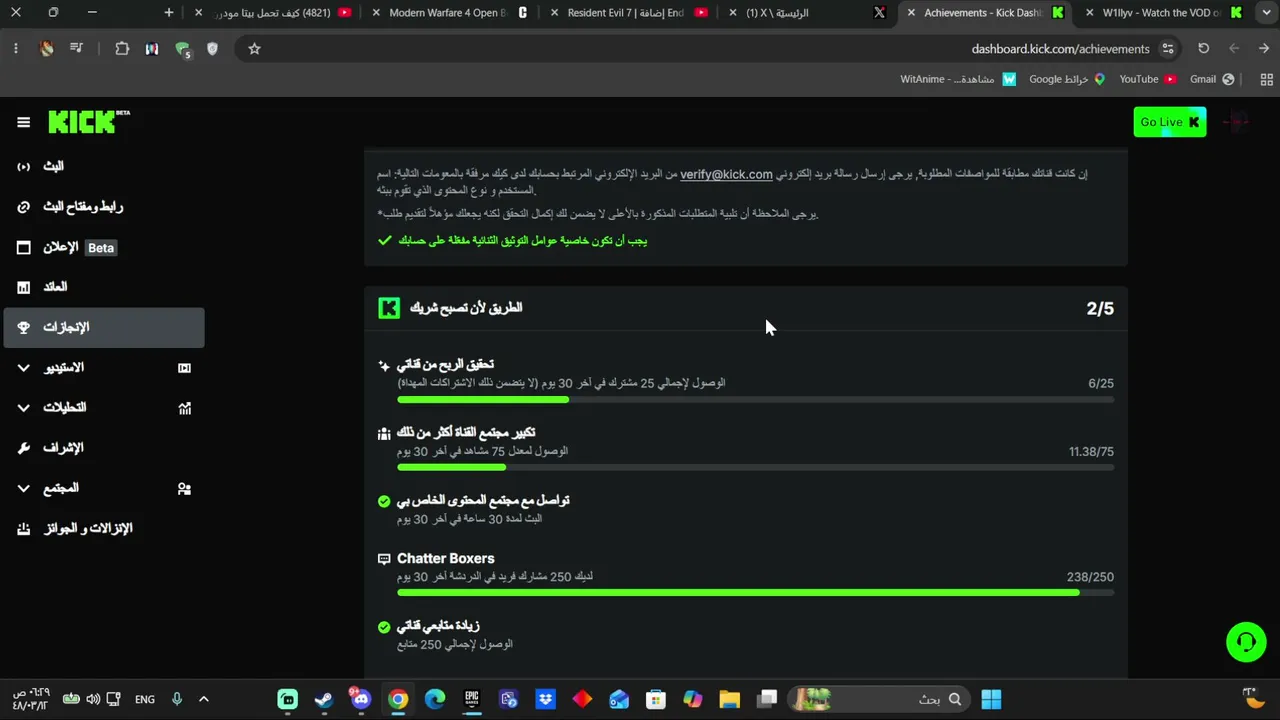Click the sparkle icon beside تحقيق الربح
The image size is (1280, 720).
click(x=384, y=366)
